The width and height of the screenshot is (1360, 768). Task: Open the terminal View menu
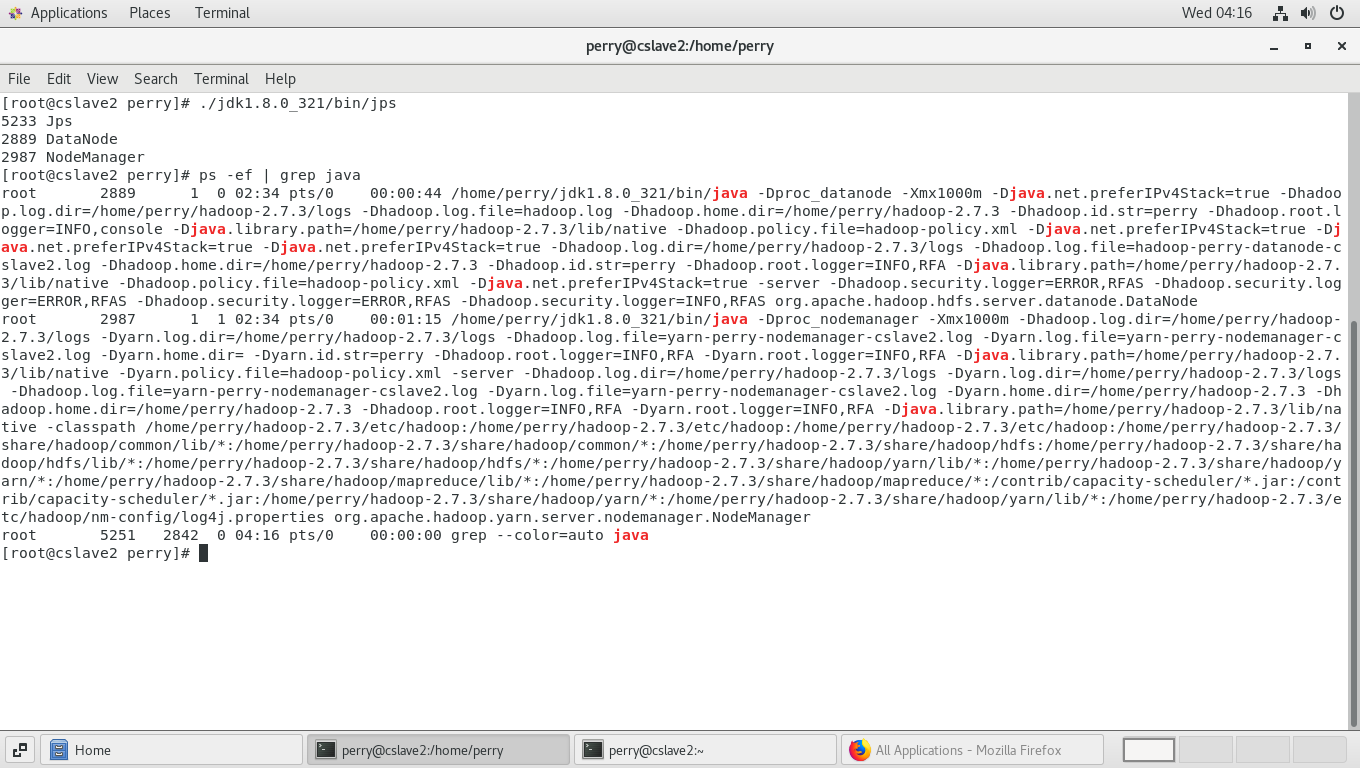coord(102,79)
